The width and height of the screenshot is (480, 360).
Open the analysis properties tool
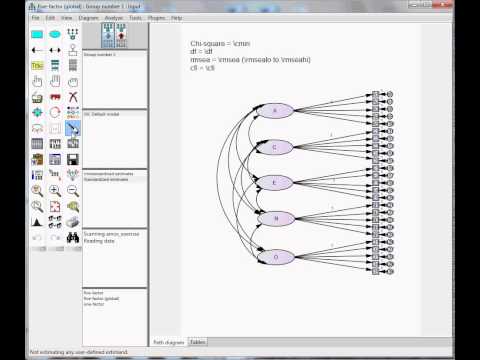coord(55,144)
